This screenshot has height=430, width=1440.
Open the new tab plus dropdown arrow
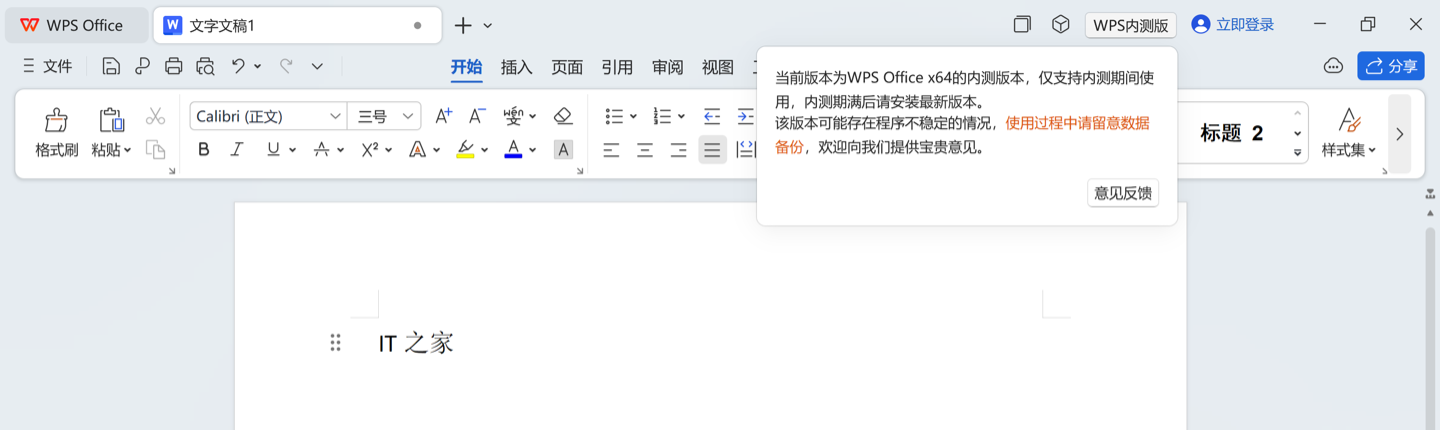tap(488, 25)
